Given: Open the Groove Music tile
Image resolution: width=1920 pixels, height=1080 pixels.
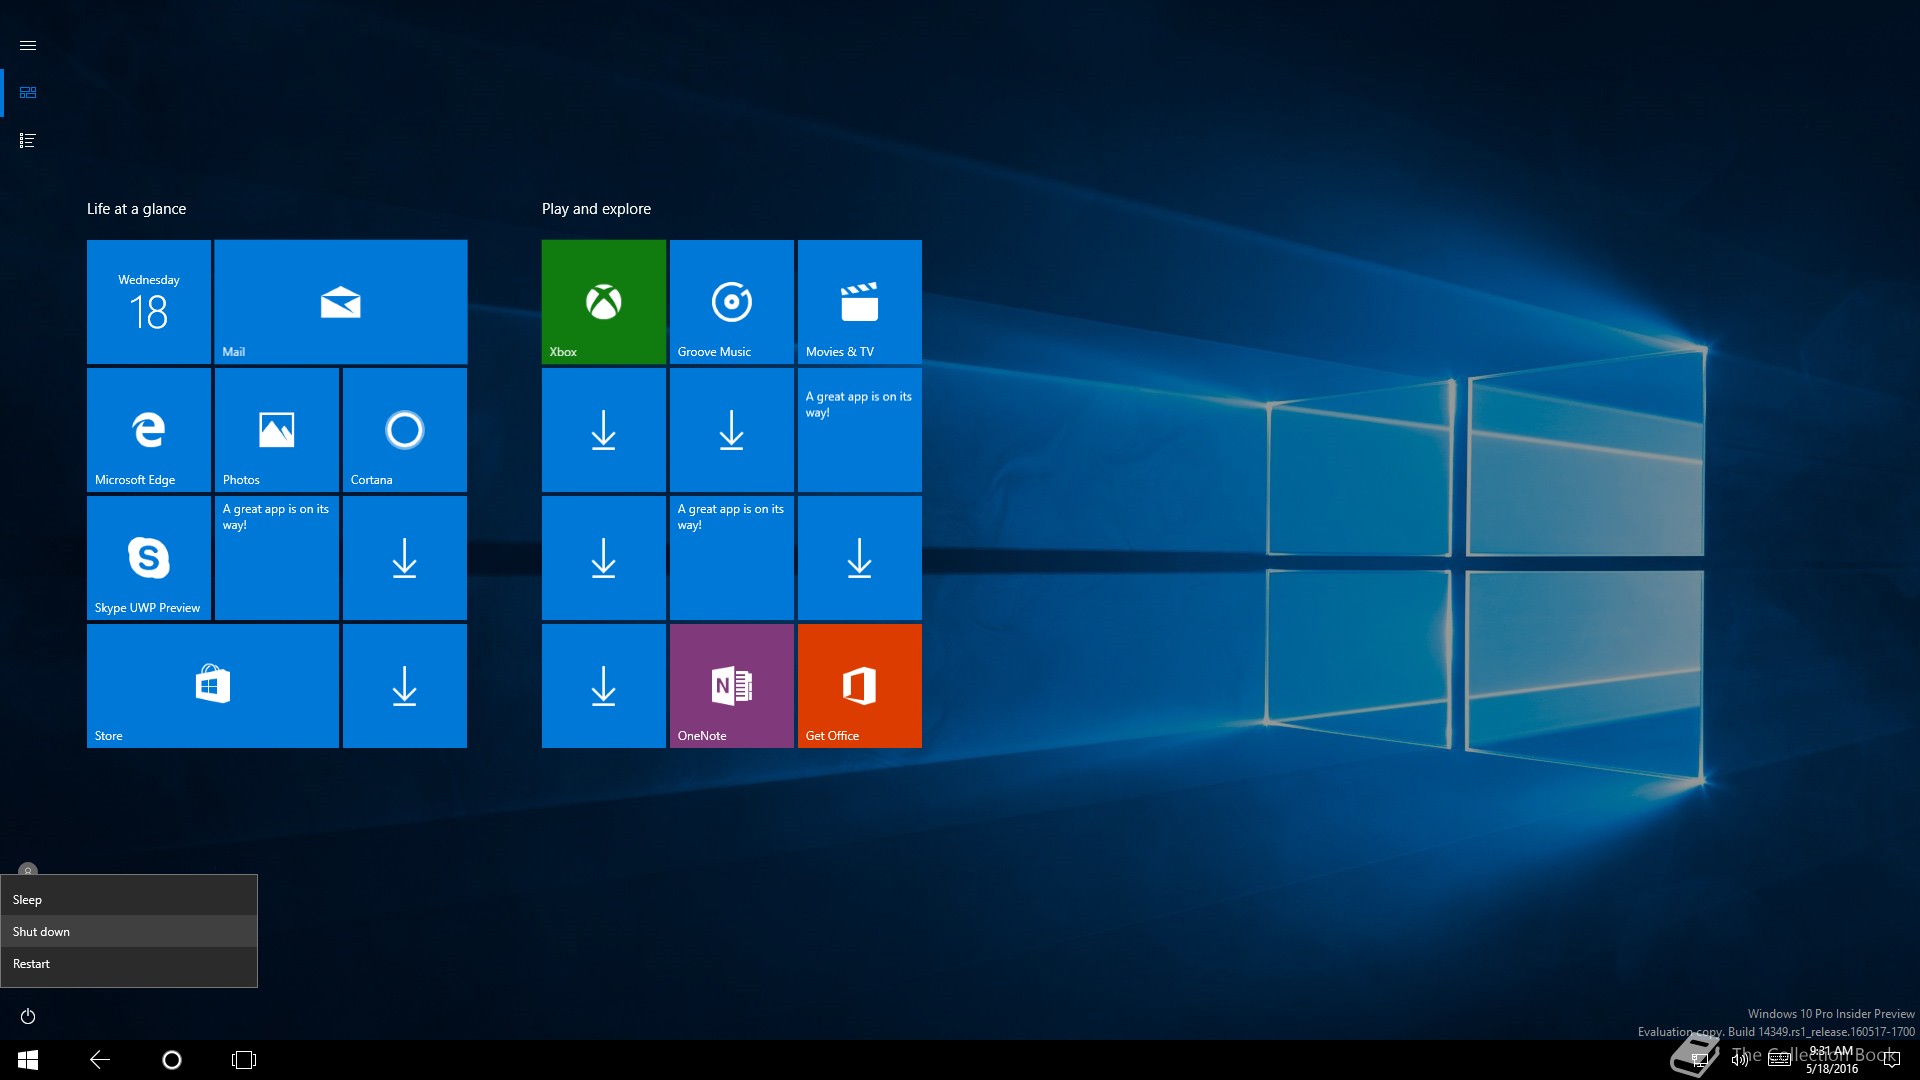Looking at the screenshot, I should click(x=732, y=302).
